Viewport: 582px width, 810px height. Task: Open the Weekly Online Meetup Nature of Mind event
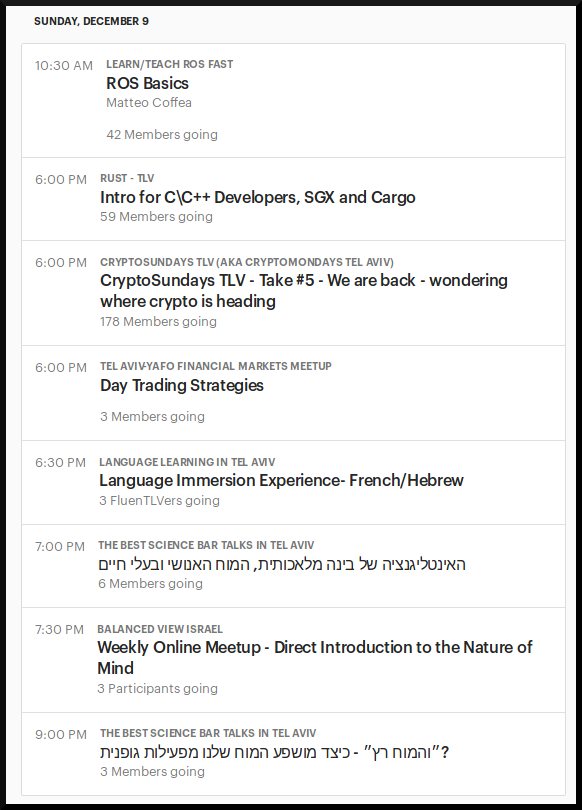pyautogui.click(x=314, y=657)
